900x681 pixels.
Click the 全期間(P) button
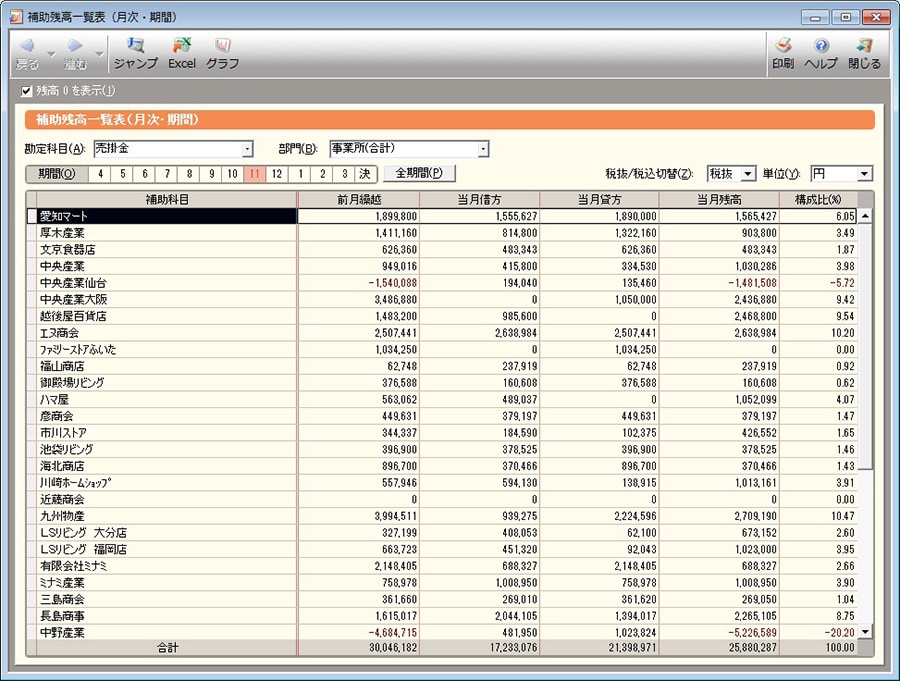click(419, 173)
